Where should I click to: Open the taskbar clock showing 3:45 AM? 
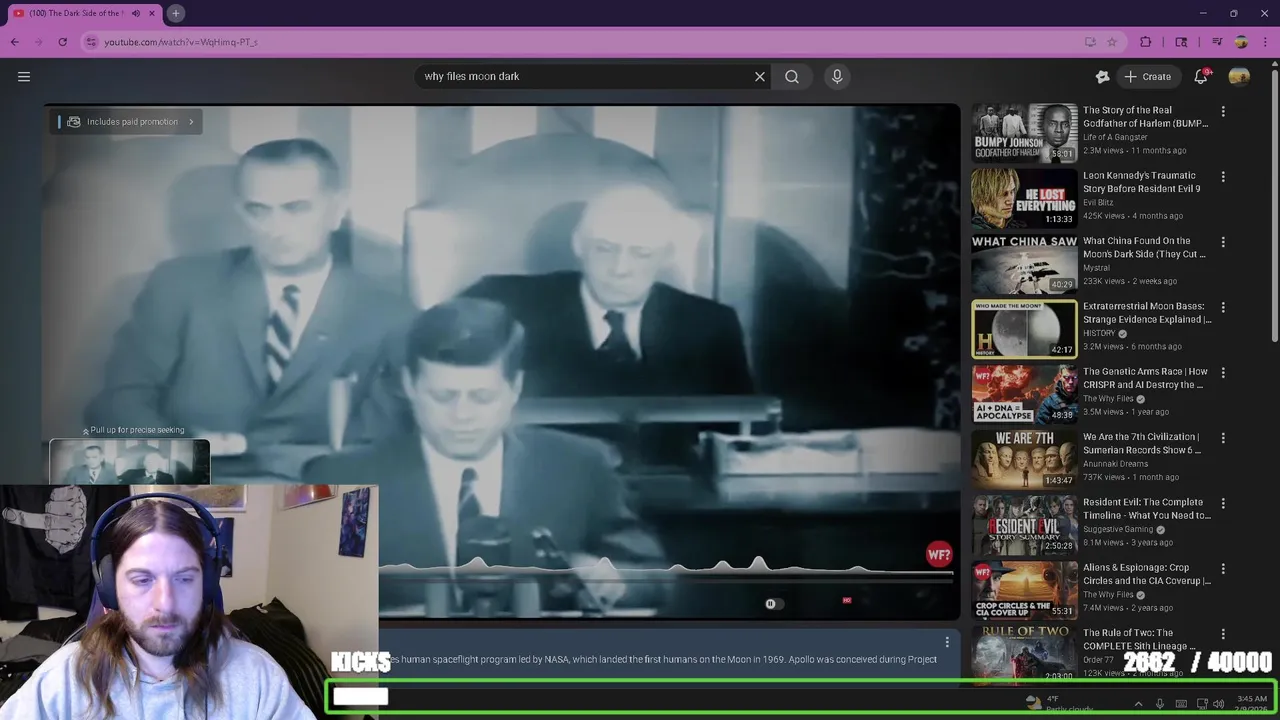(x=1252, y=704)
